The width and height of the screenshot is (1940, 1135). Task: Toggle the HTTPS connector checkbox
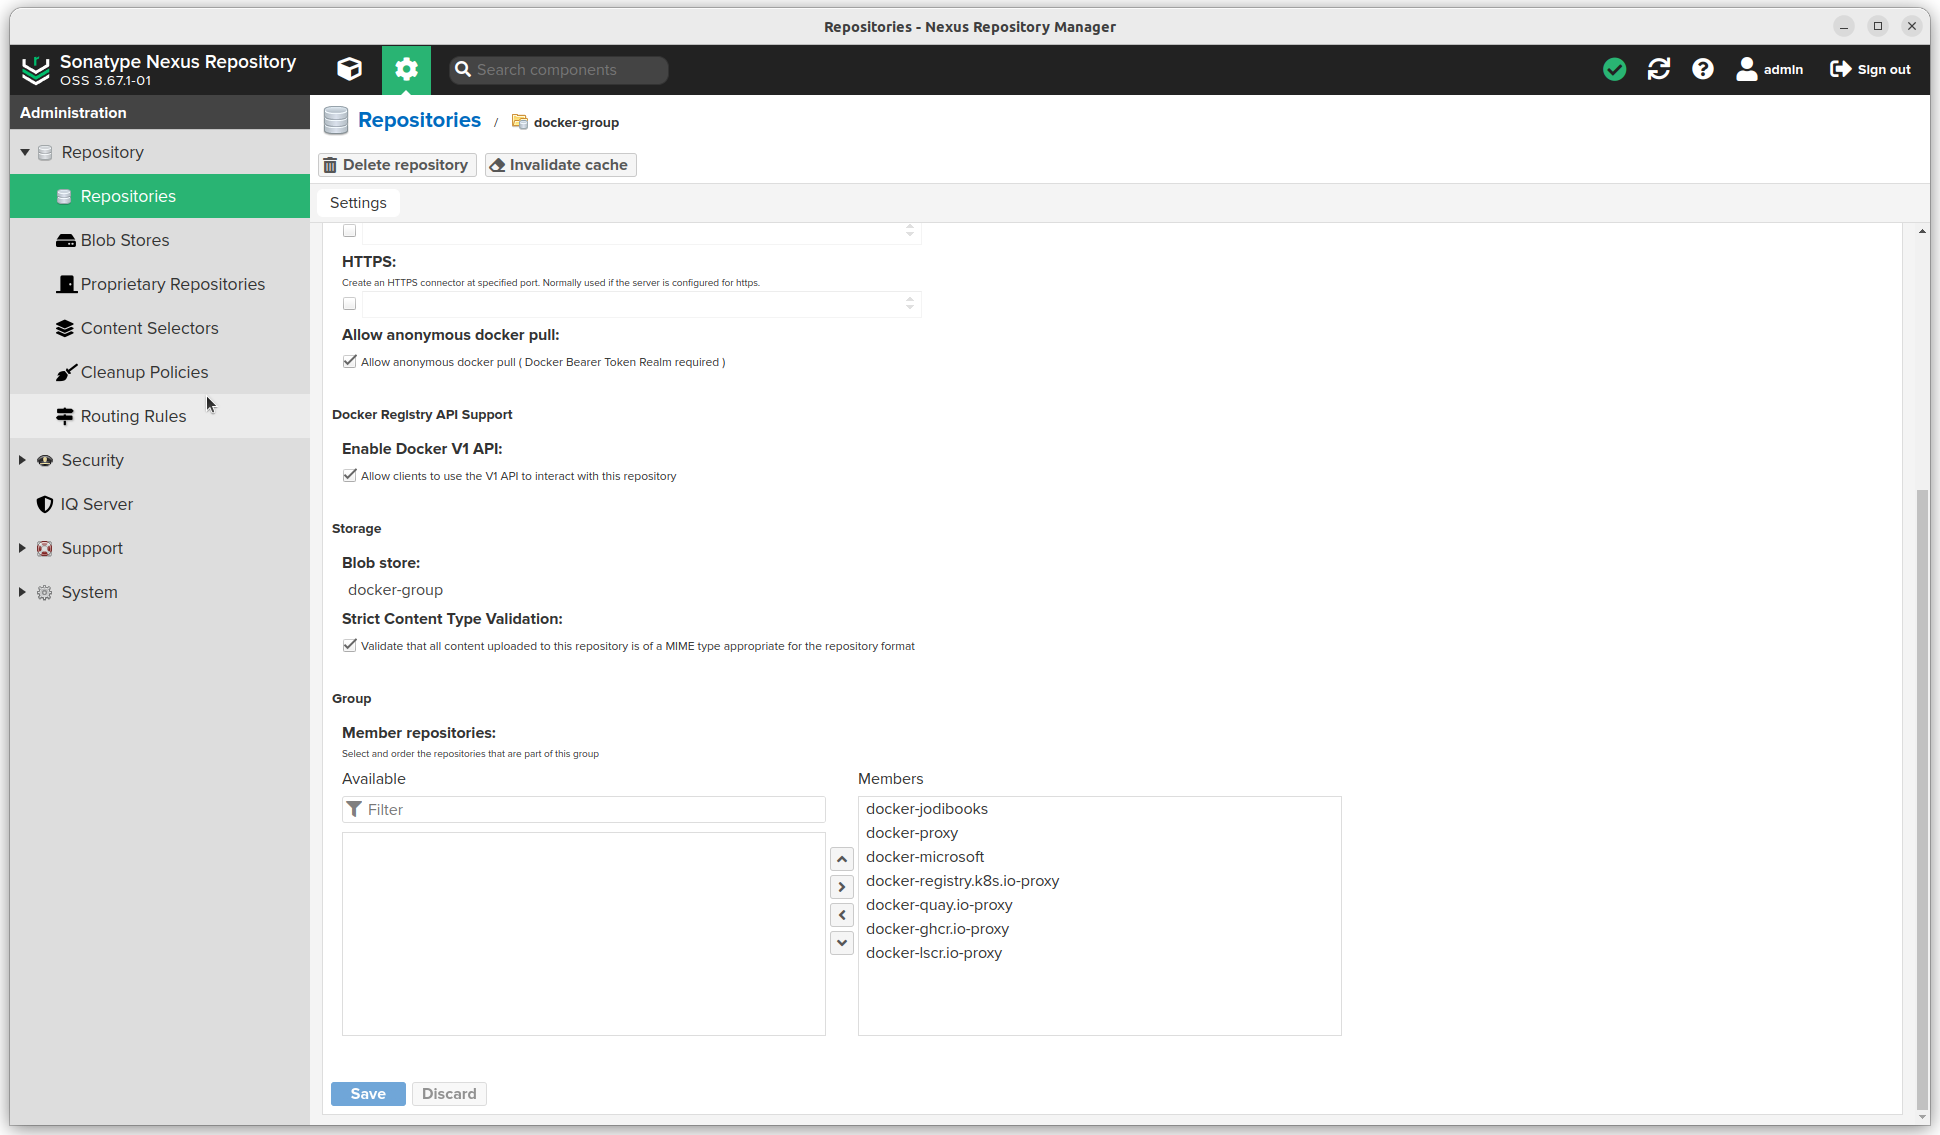point(349,304)
